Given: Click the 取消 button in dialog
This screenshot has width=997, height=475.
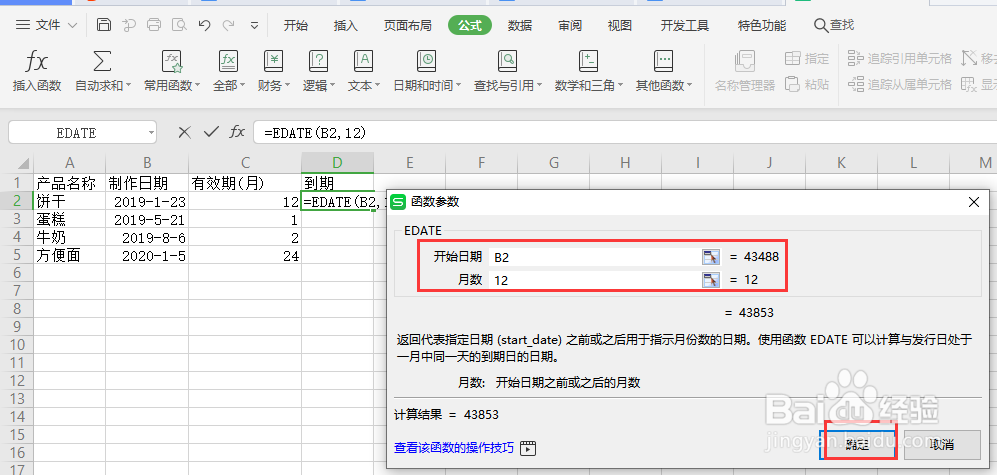Looking at the screenshot, I should tap(942, 444).
